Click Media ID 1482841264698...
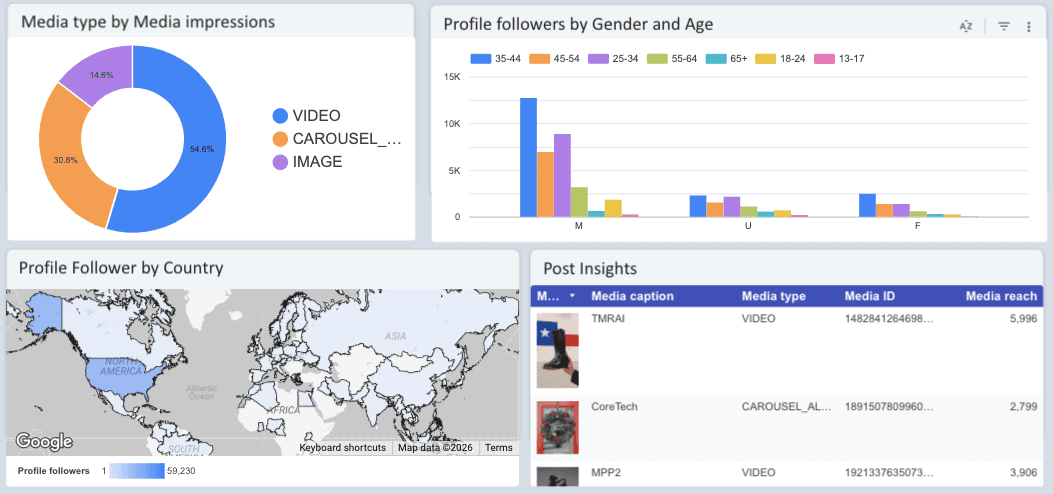 click(x=888, y=318)
